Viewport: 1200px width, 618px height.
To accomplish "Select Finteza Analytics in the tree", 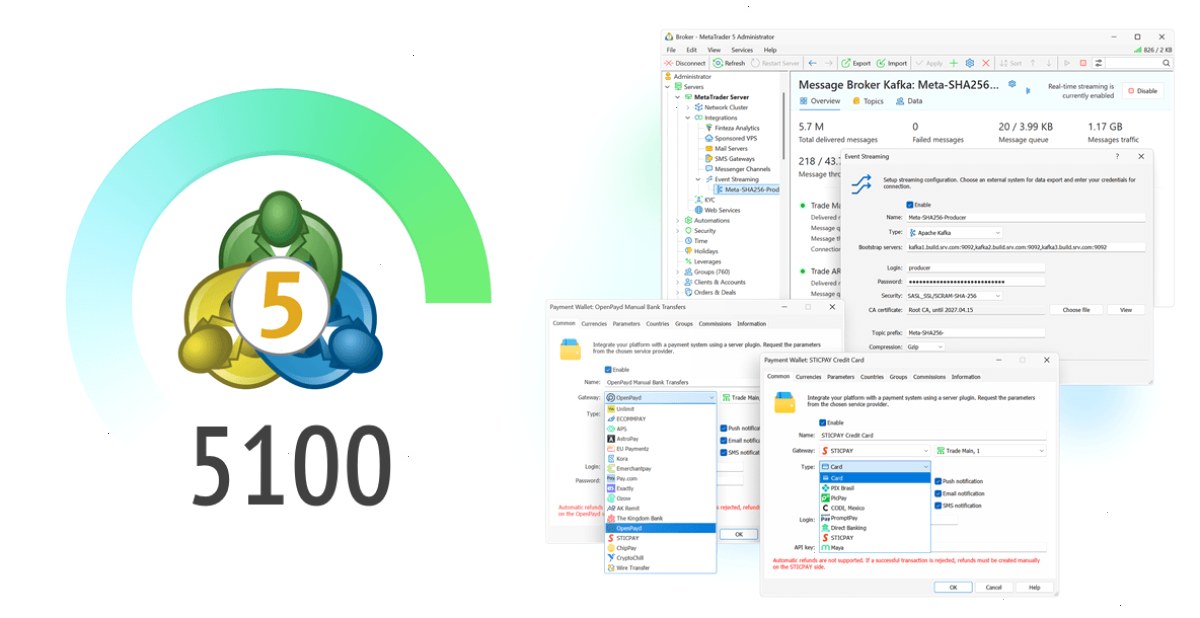I will tap(731, 128).
